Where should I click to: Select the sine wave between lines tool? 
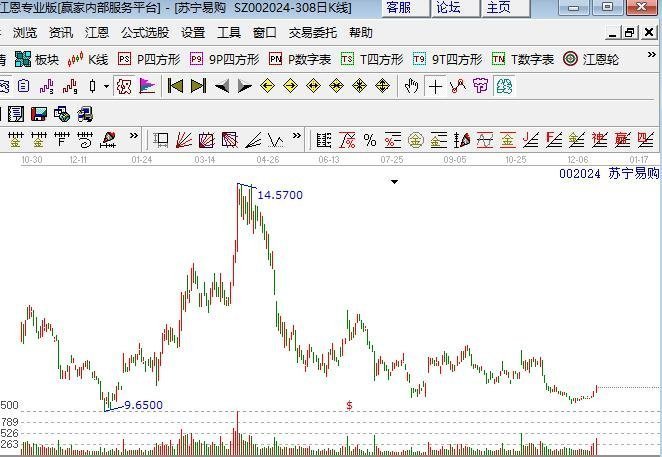485,140
